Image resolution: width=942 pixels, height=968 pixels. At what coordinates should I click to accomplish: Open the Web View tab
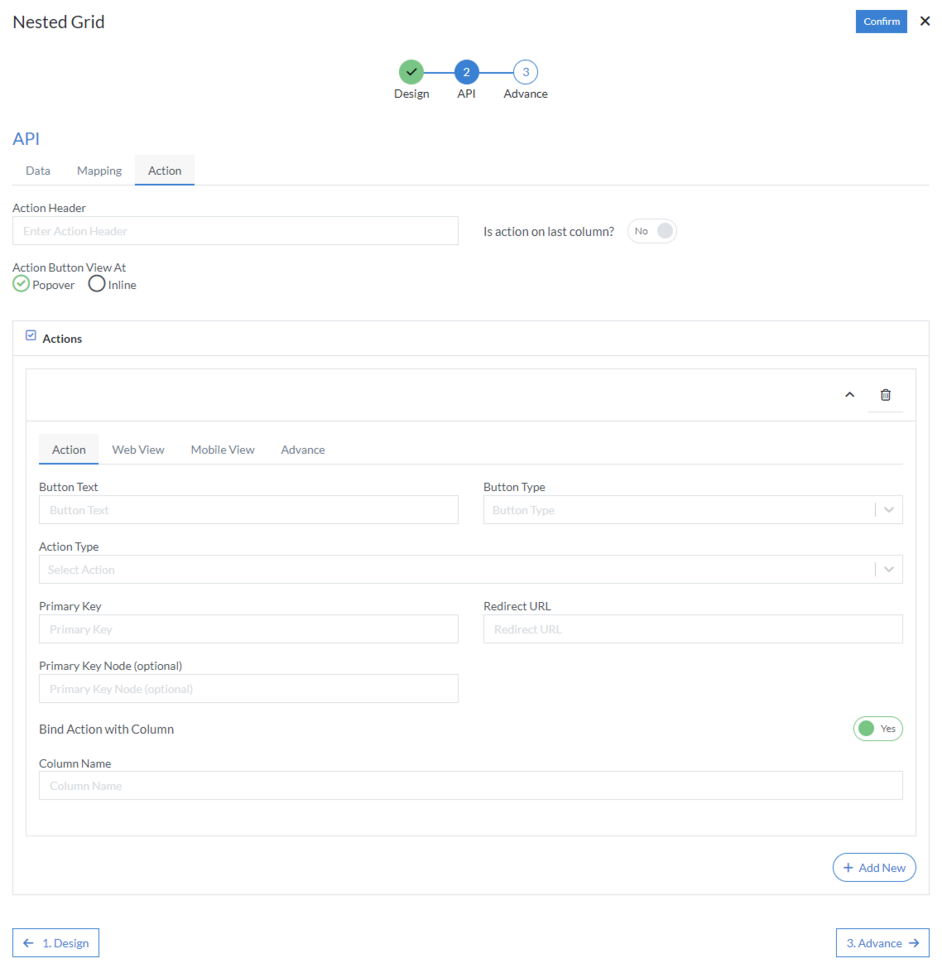tap(138, 450)
